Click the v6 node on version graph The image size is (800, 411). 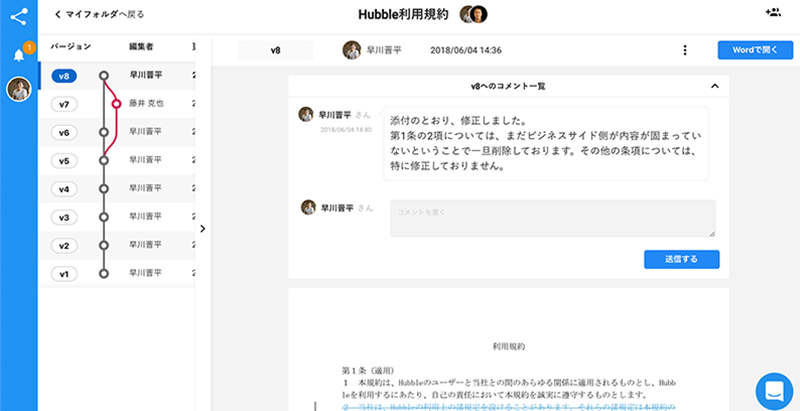pos(104,133)
